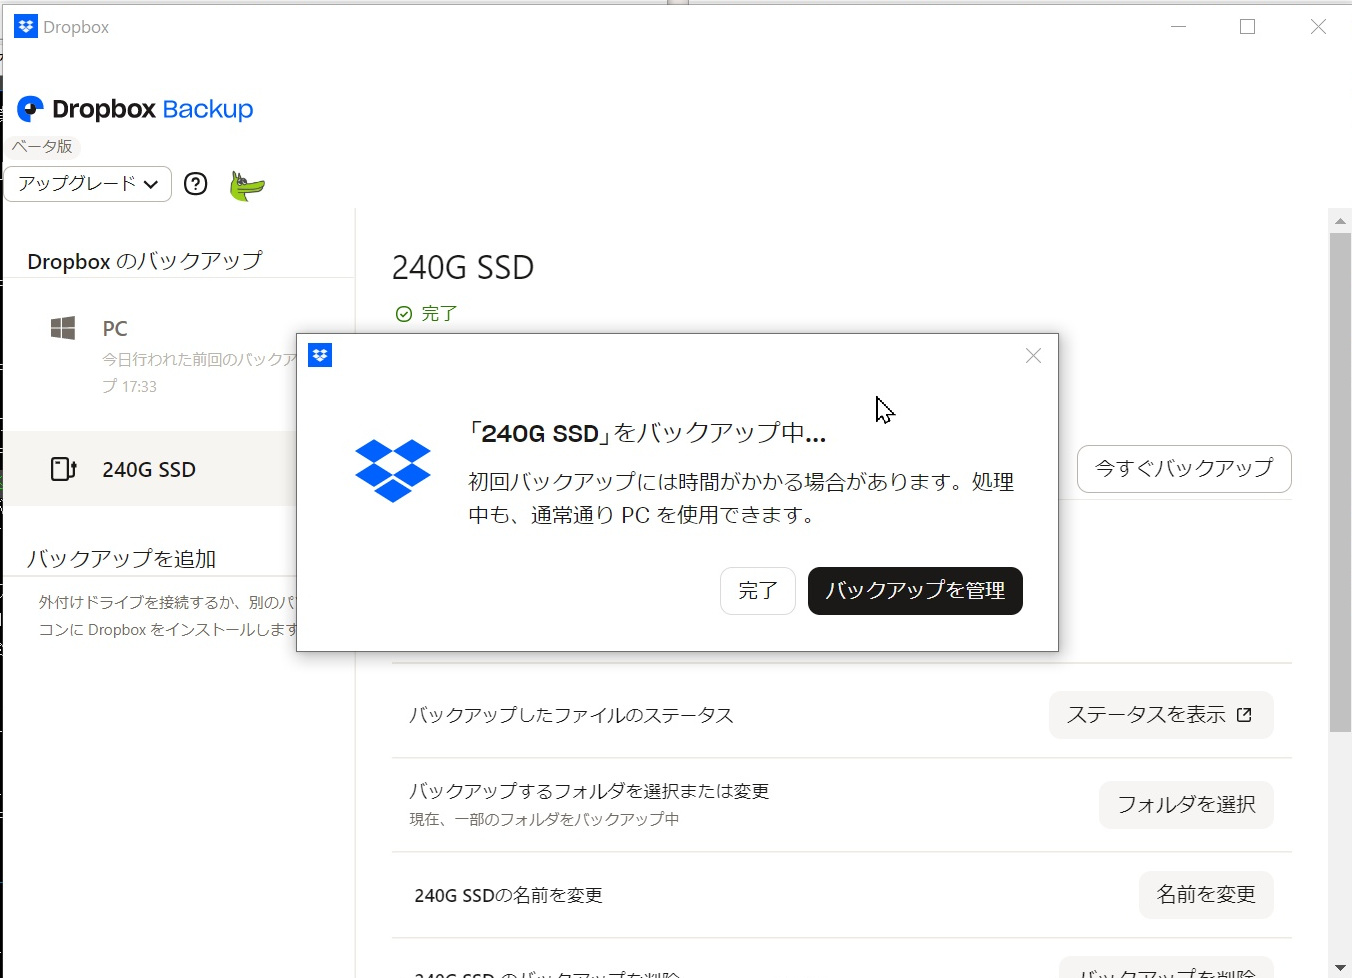This screenshot has width=1352, height=978.
Task: Click the large blue Dropbox logo in the dialog
Action: (393, 471)
